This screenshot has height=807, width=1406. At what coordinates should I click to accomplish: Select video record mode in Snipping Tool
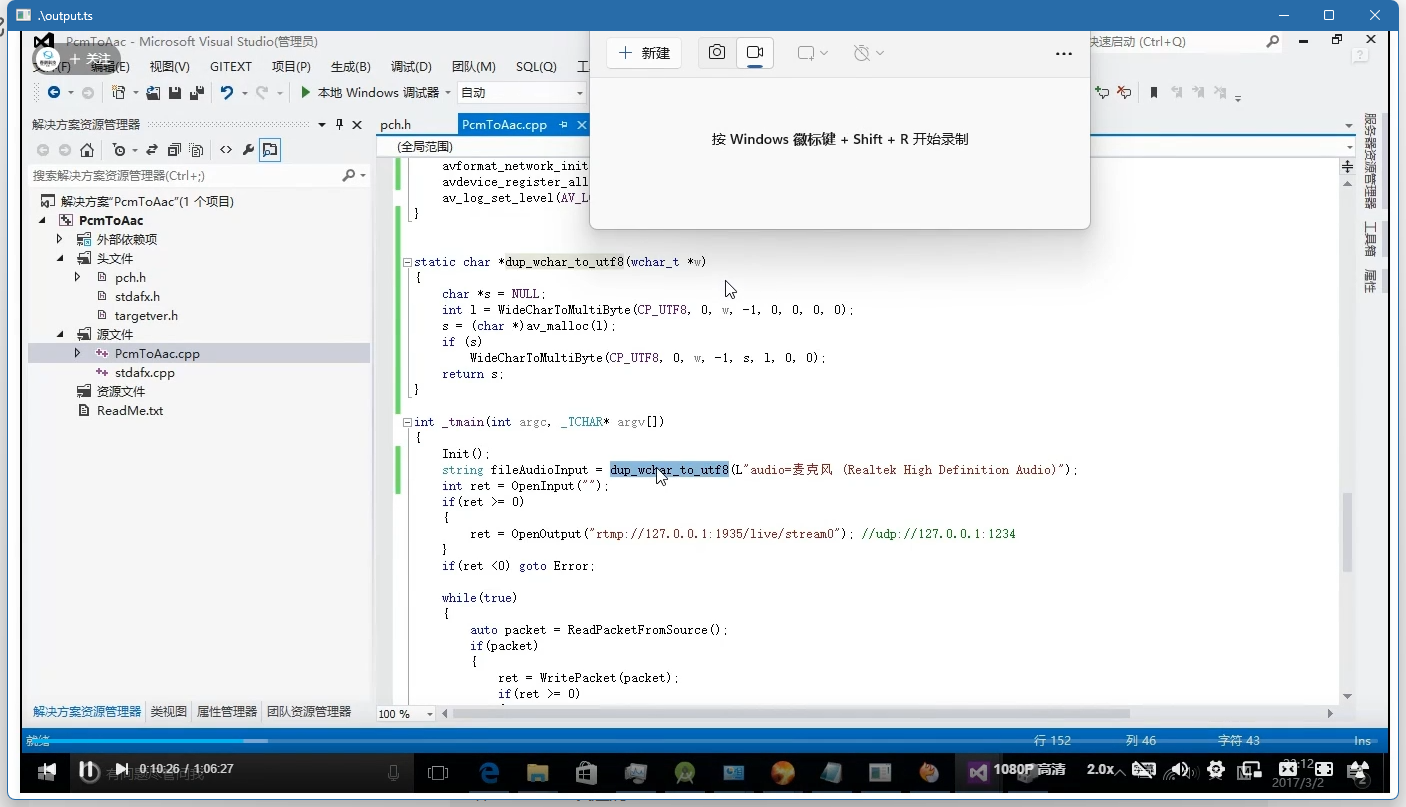coord(755,53)
